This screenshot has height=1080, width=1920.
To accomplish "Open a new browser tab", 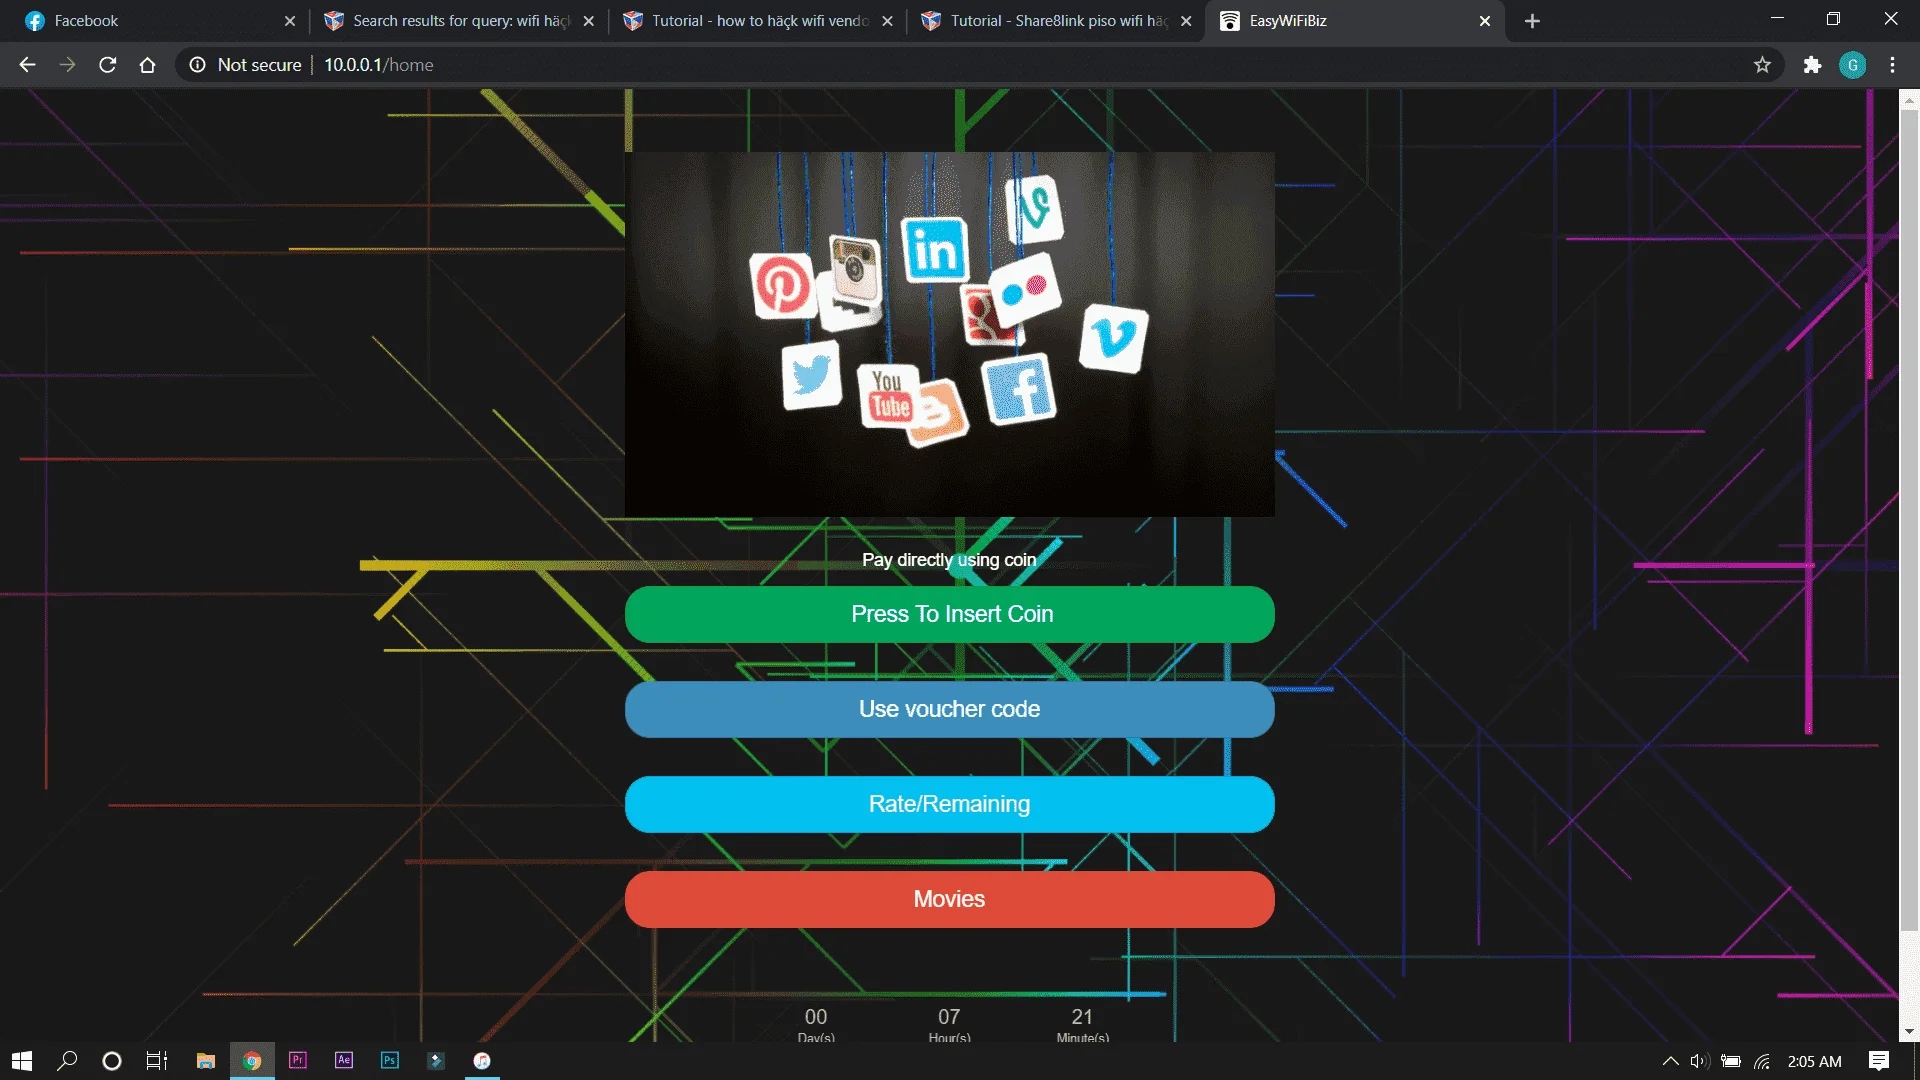I will (x=1532, y=21).
